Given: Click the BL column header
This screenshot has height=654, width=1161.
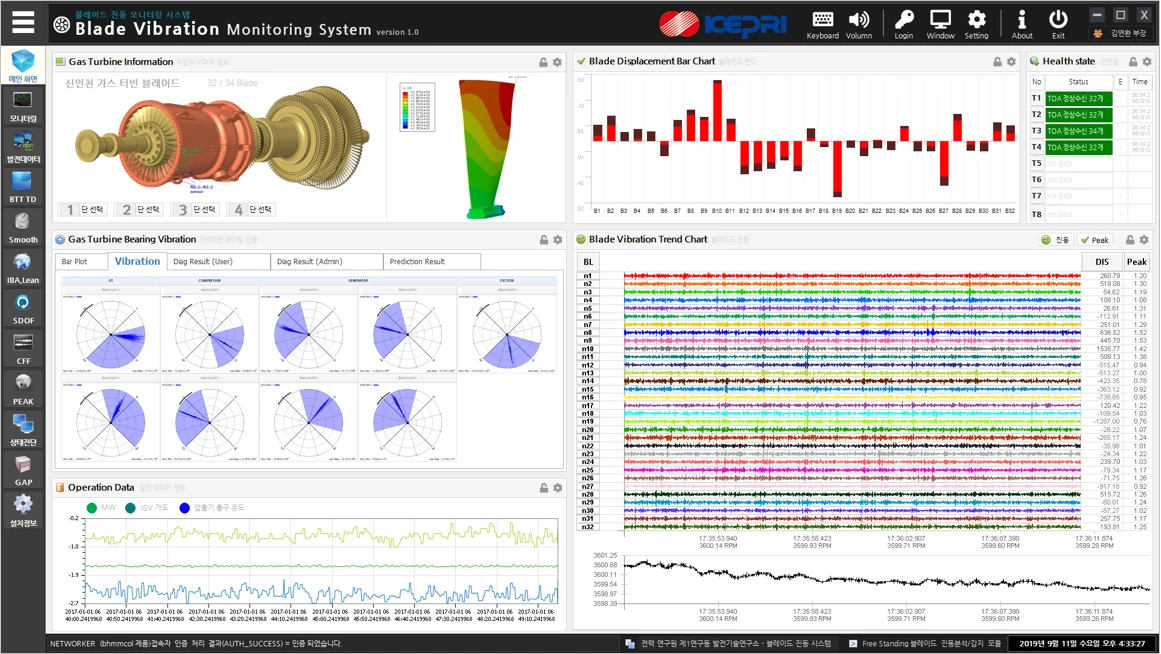Looking at the screenshot, I should pos(588,261).
